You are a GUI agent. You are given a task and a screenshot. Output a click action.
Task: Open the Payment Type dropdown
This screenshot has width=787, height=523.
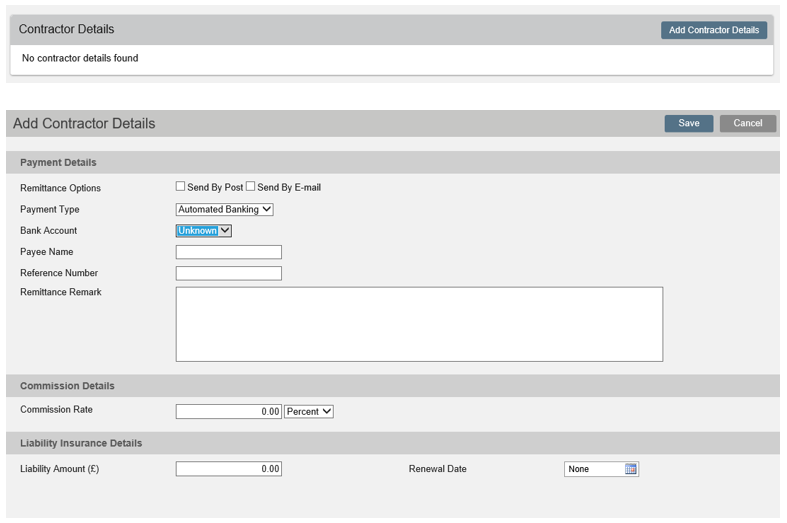pos(224,209)
